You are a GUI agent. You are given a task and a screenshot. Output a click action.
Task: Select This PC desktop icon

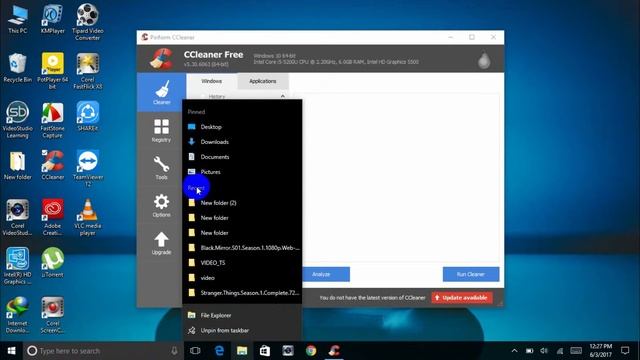[18, 20]
